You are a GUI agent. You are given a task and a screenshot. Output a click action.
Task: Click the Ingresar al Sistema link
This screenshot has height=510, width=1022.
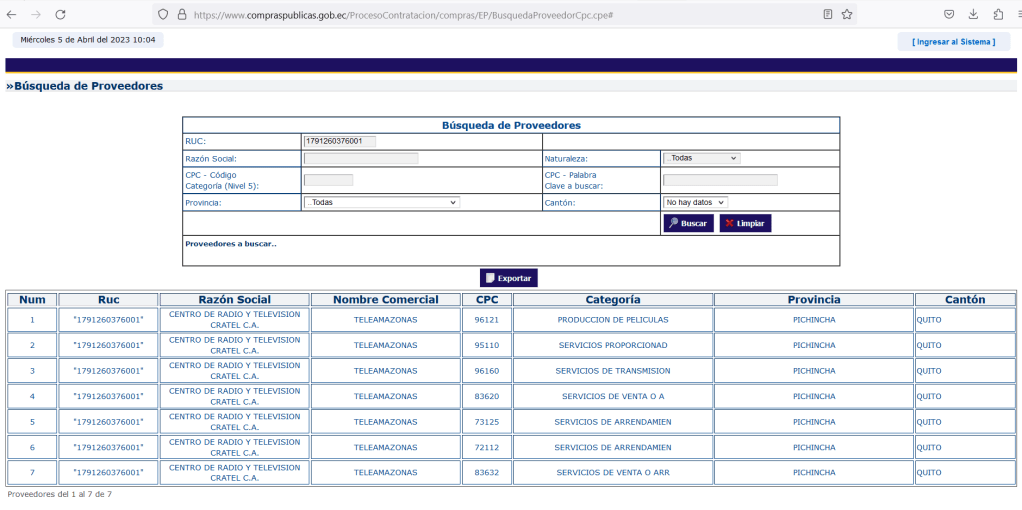(953, 41)
